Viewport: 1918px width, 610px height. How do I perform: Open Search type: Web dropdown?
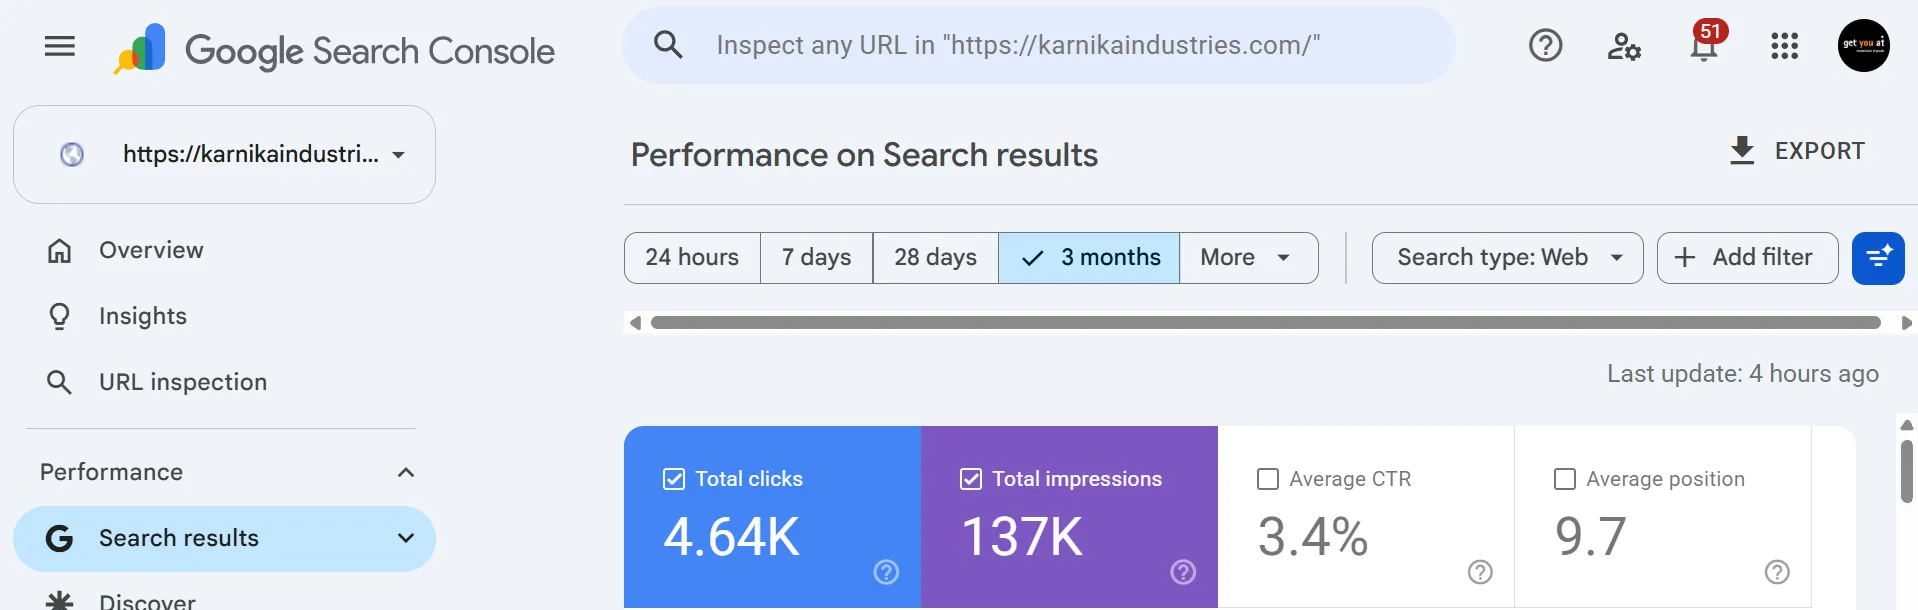tap(1507, 258)
